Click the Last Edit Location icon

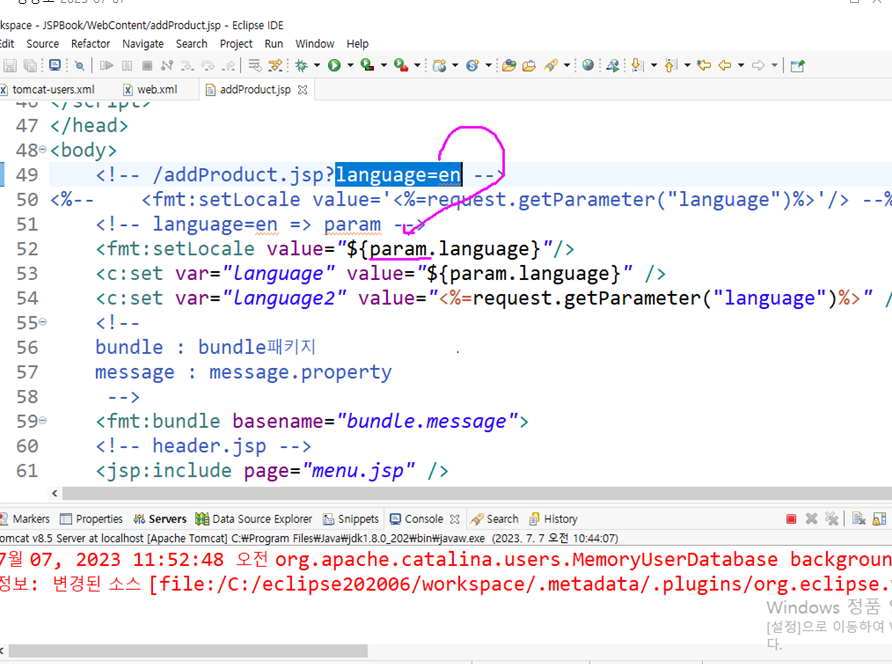coord(704,65)
